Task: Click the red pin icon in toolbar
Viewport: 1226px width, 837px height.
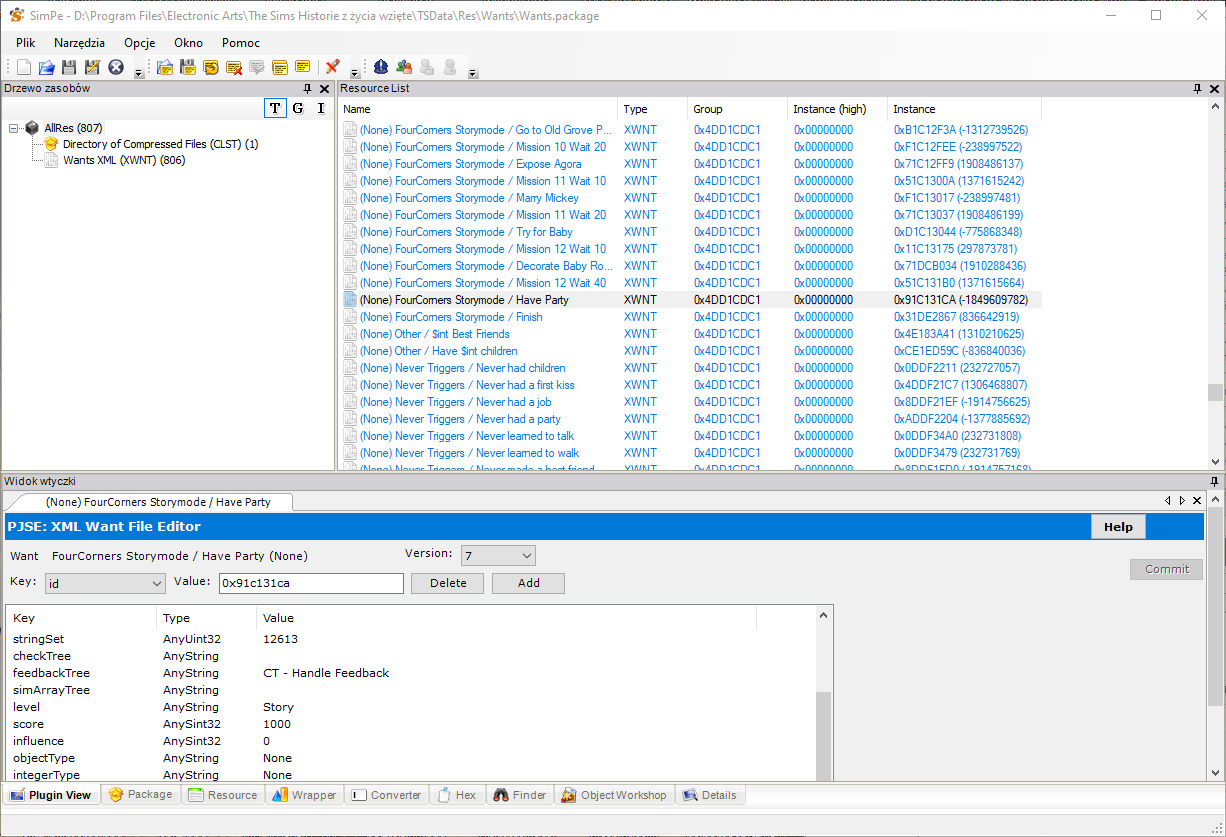Action: (332, 67)
